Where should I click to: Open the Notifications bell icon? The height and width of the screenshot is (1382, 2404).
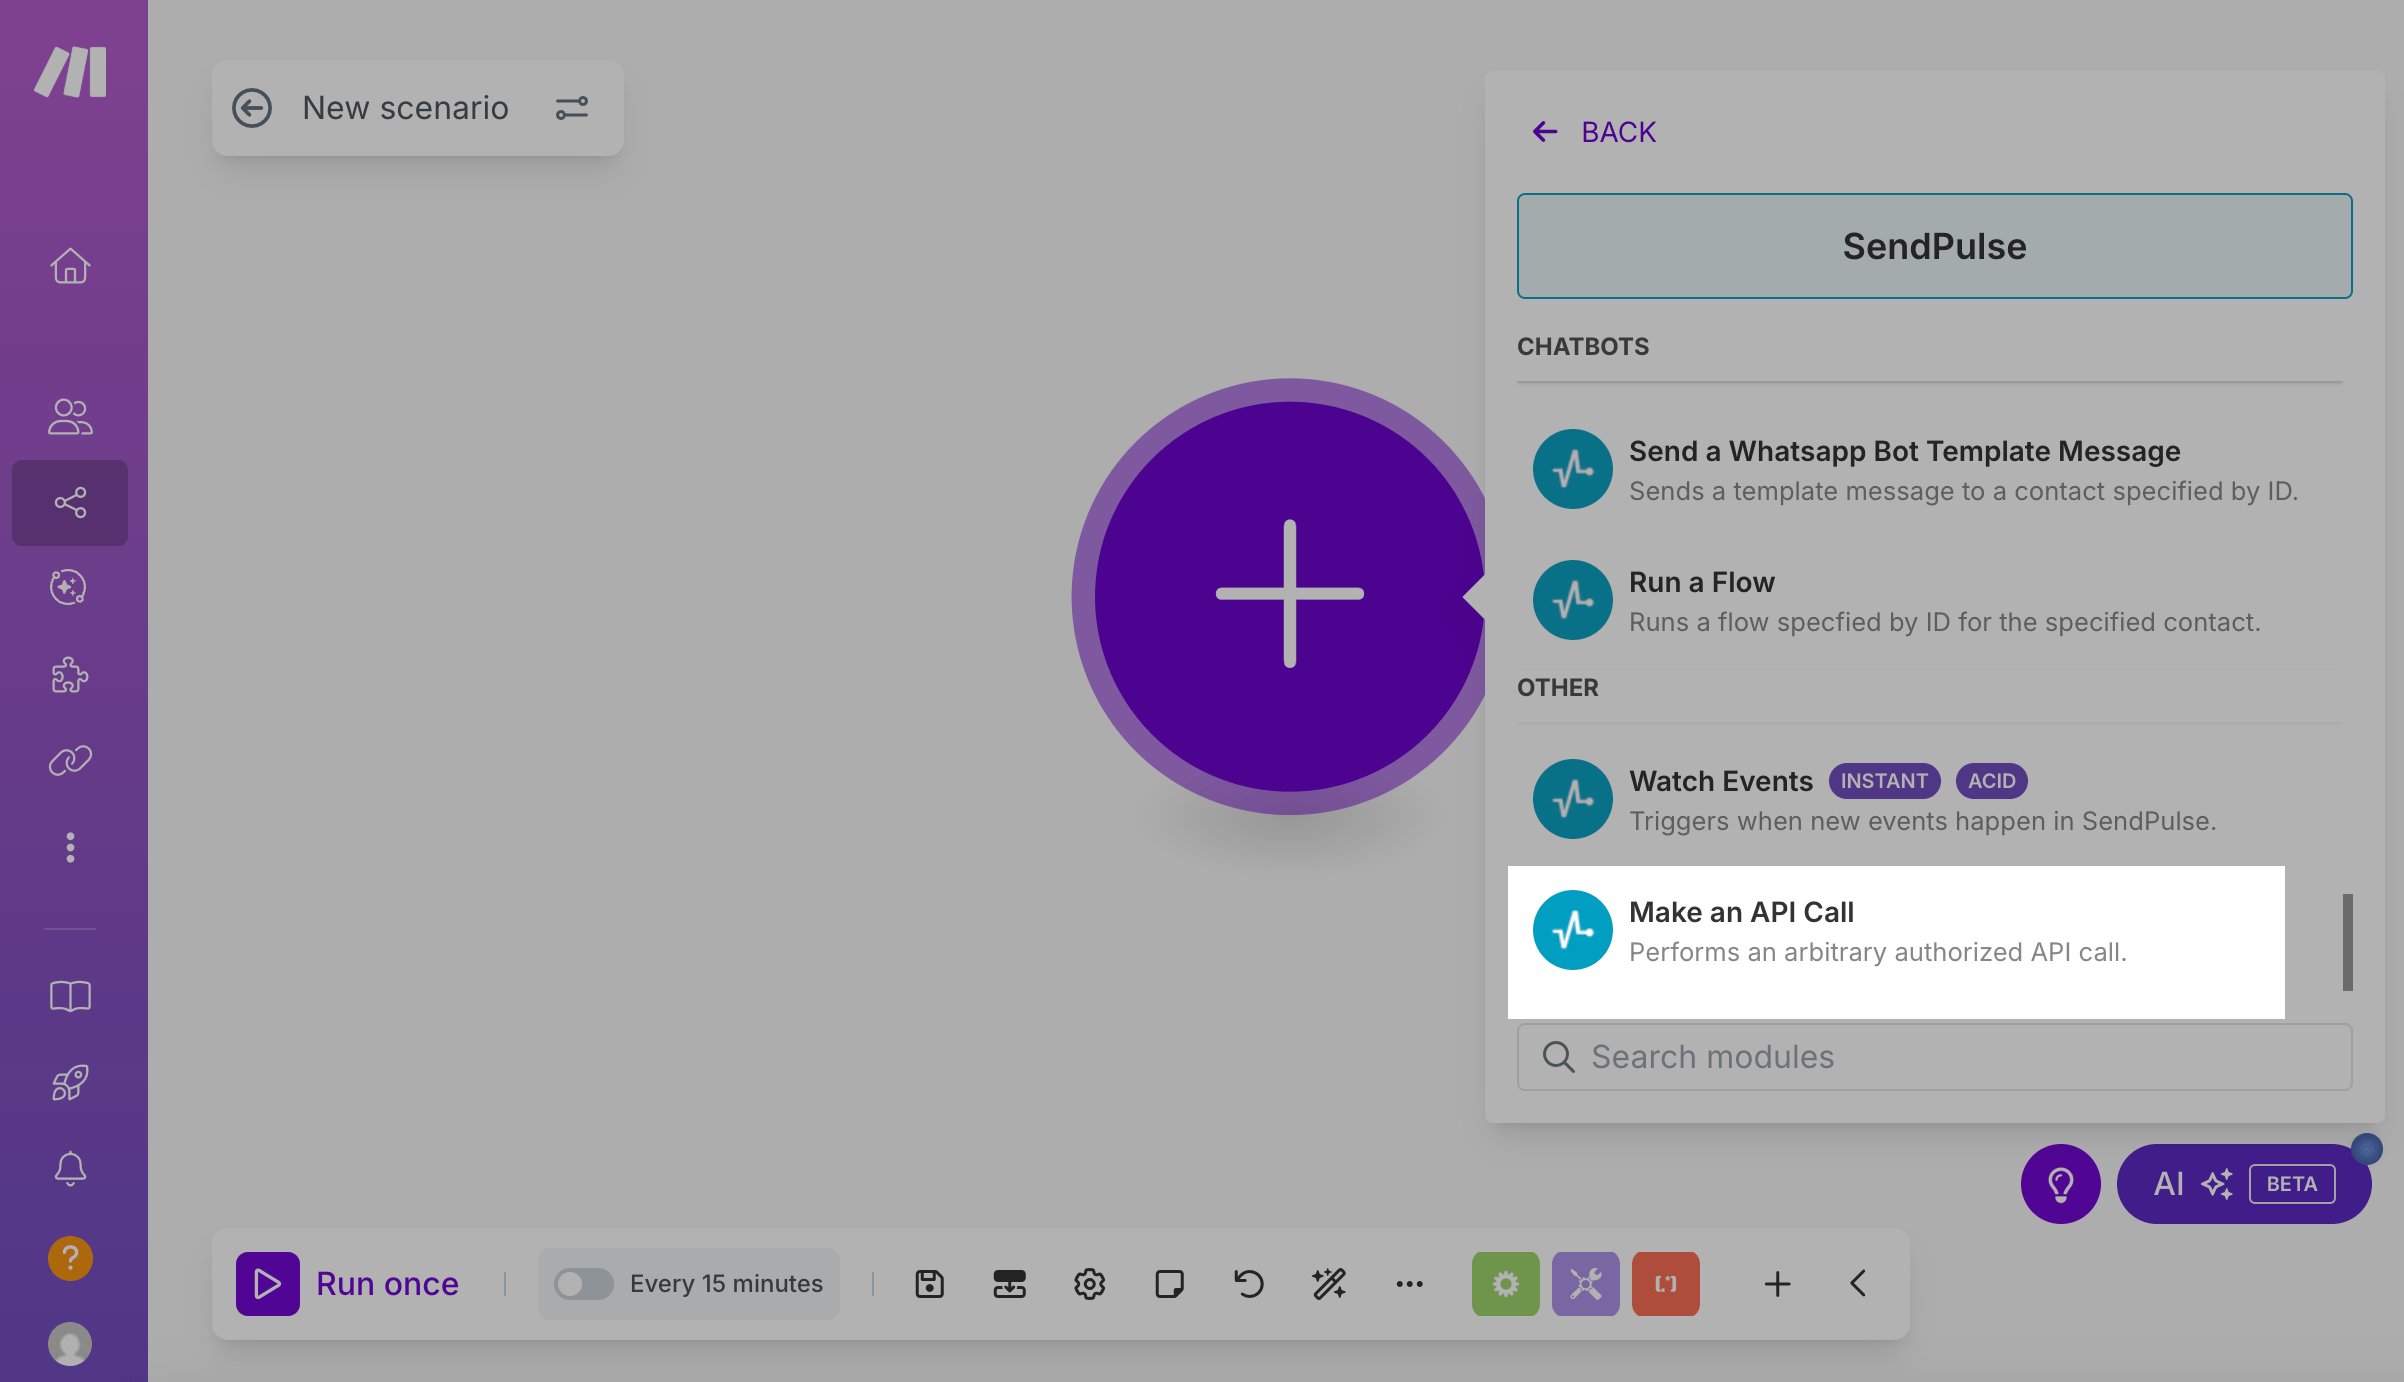click(70, 1168)
